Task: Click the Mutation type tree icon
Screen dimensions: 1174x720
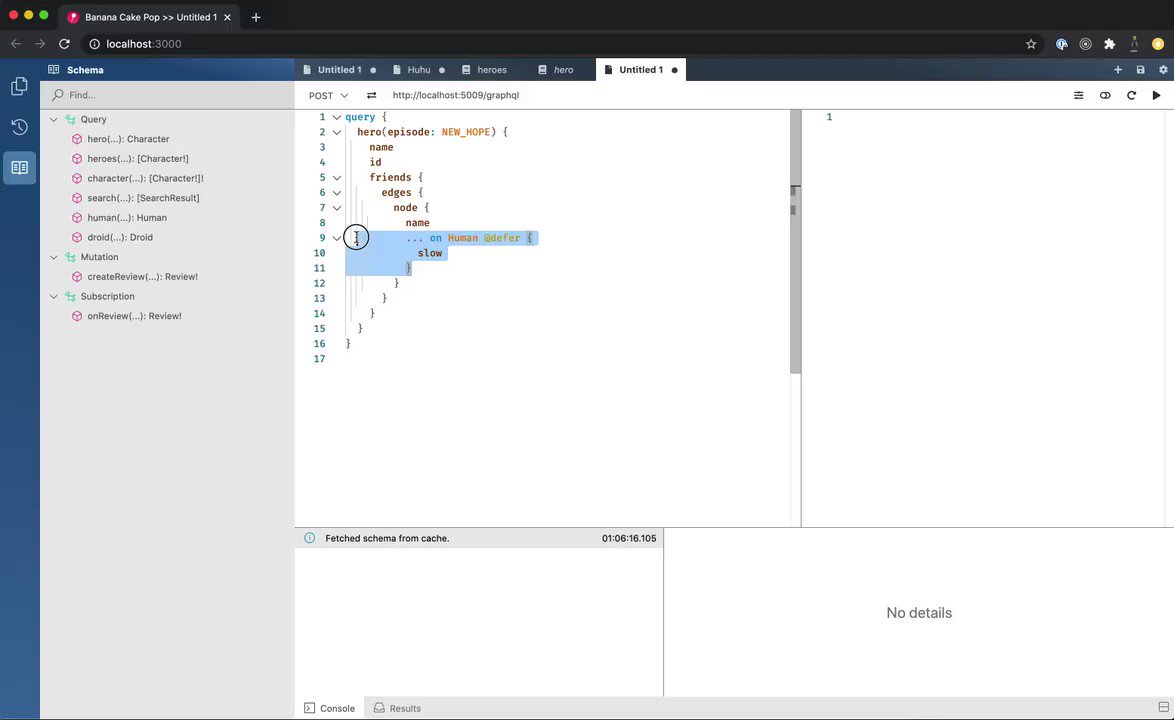Action: [x=70, y=257]
